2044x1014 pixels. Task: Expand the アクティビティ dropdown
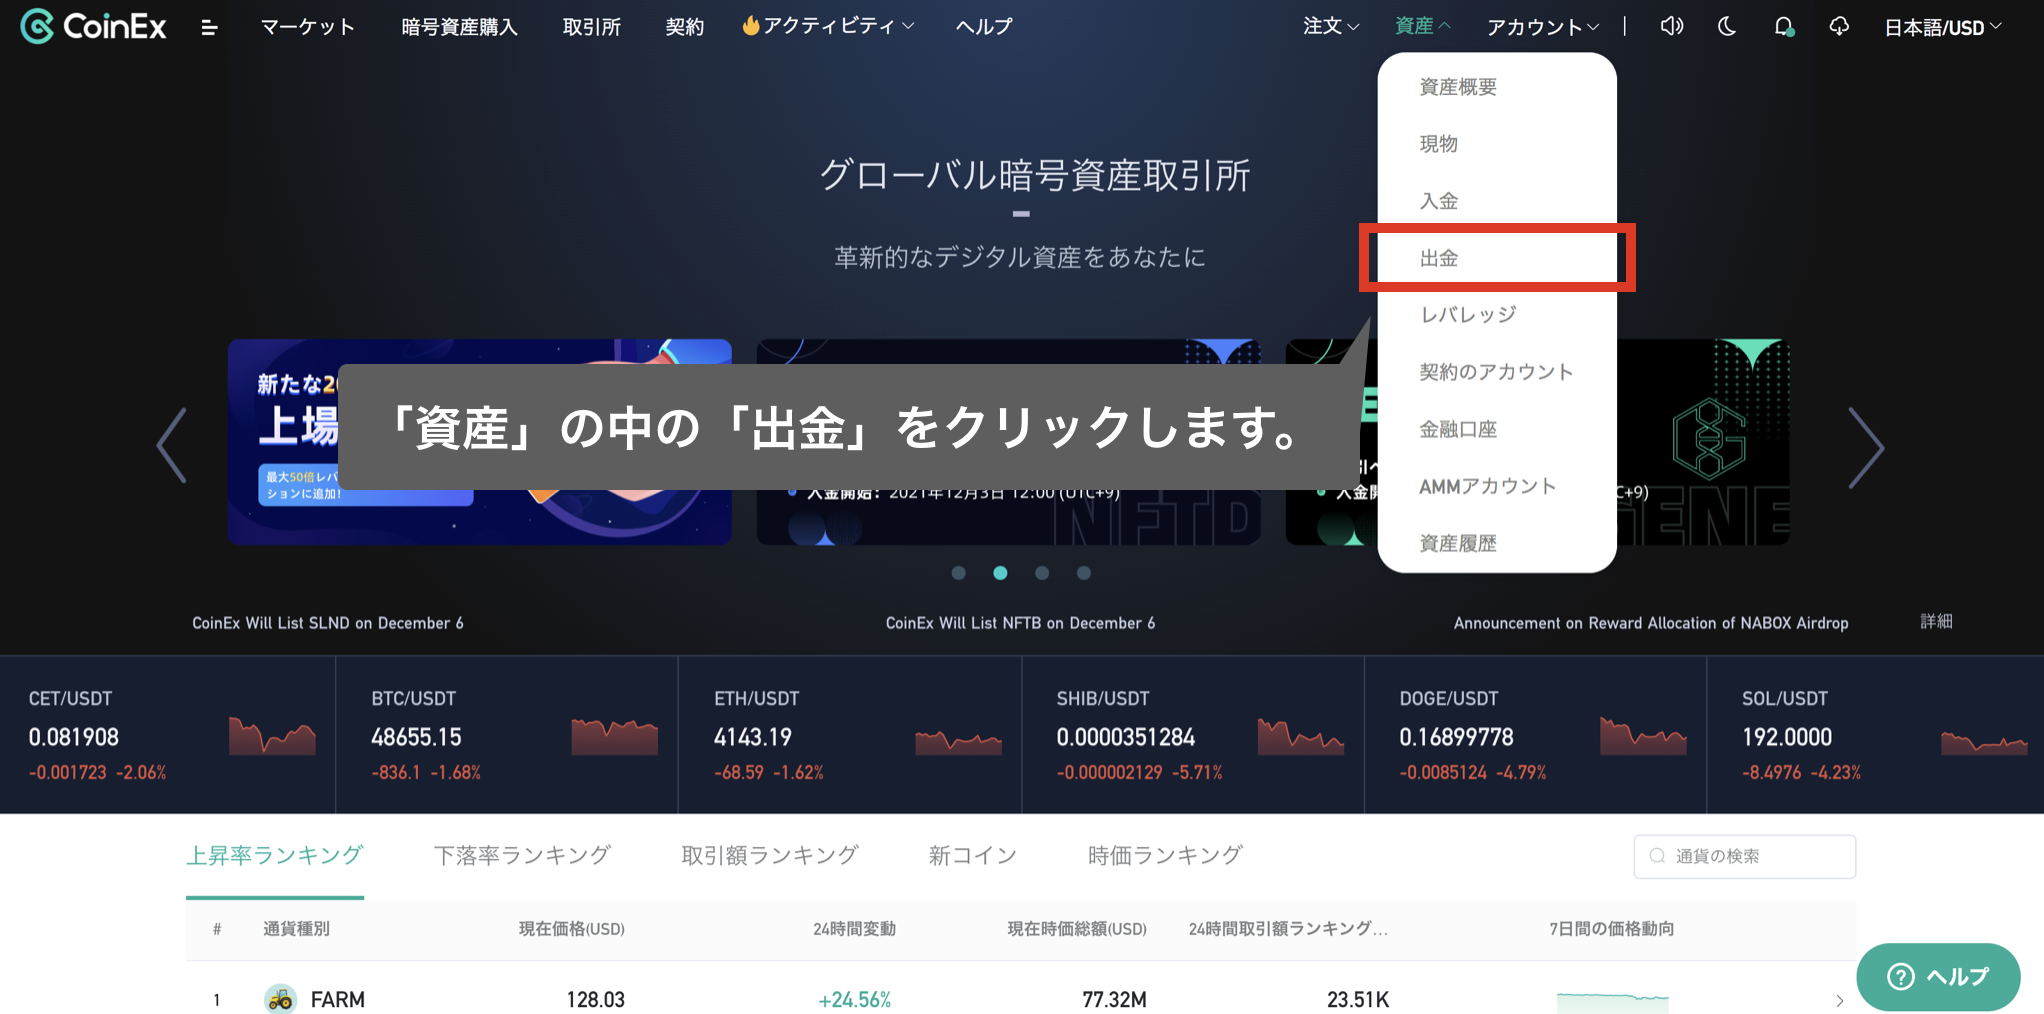[x=828, y=26]
